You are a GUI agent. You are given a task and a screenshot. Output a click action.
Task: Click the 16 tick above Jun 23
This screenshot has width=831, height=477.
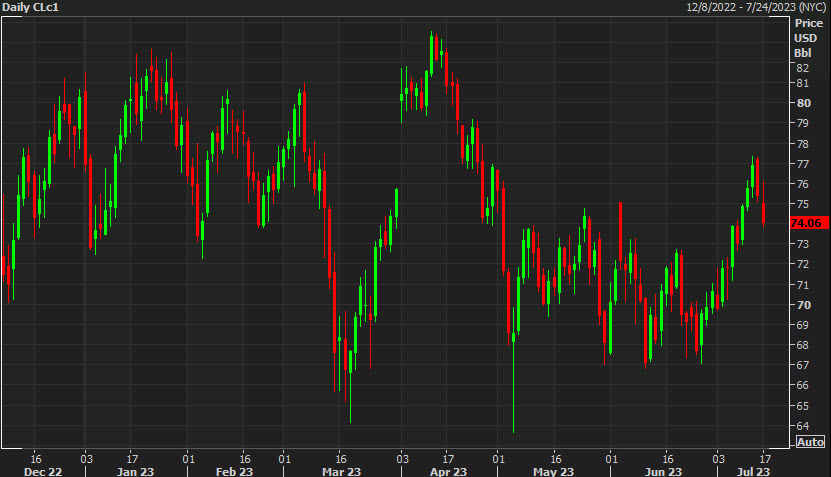click(668, 458)
